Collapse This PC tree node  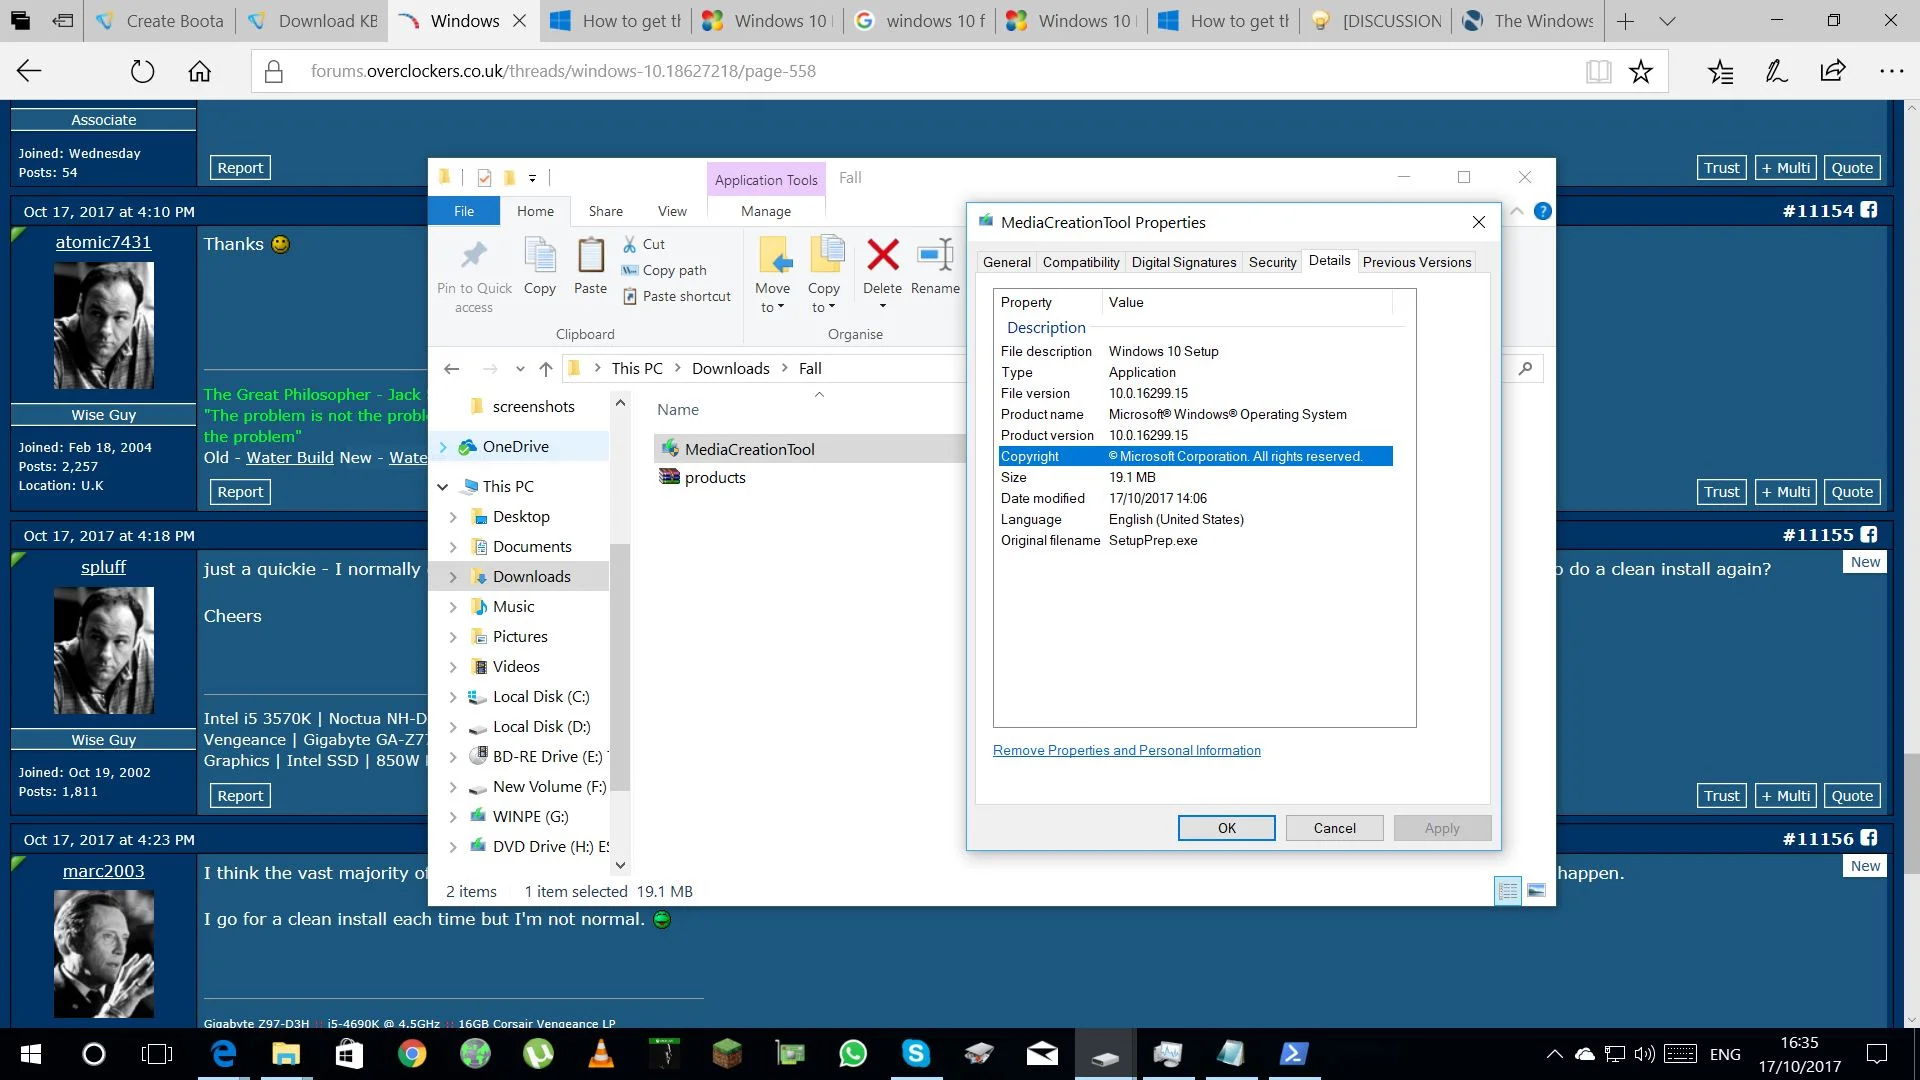pos(443,487)
